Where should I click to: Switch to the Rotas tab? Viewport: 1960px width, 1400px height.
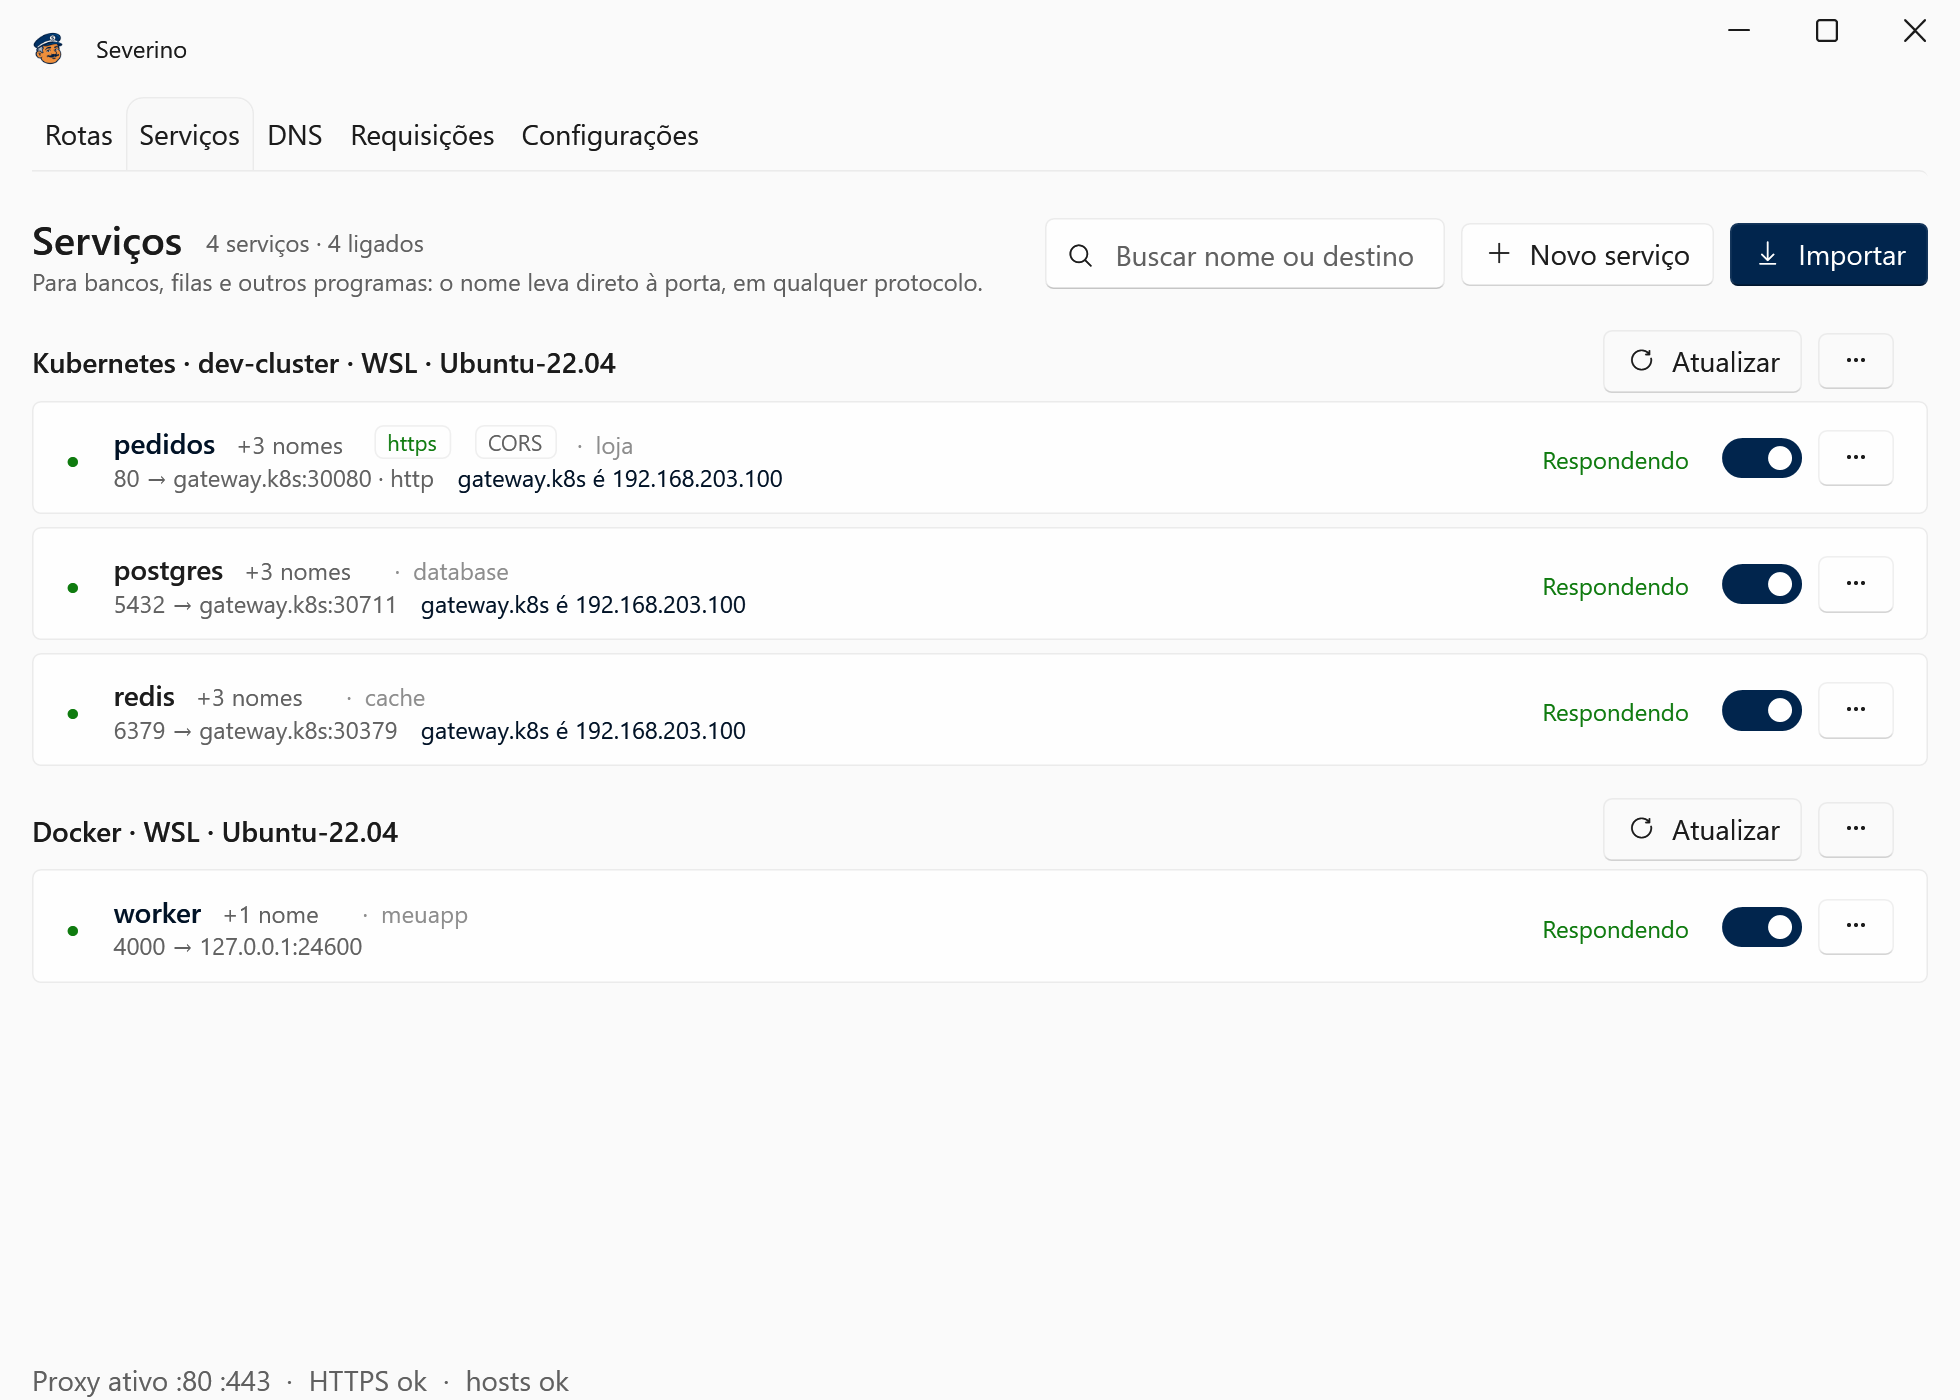click(79, 135)
